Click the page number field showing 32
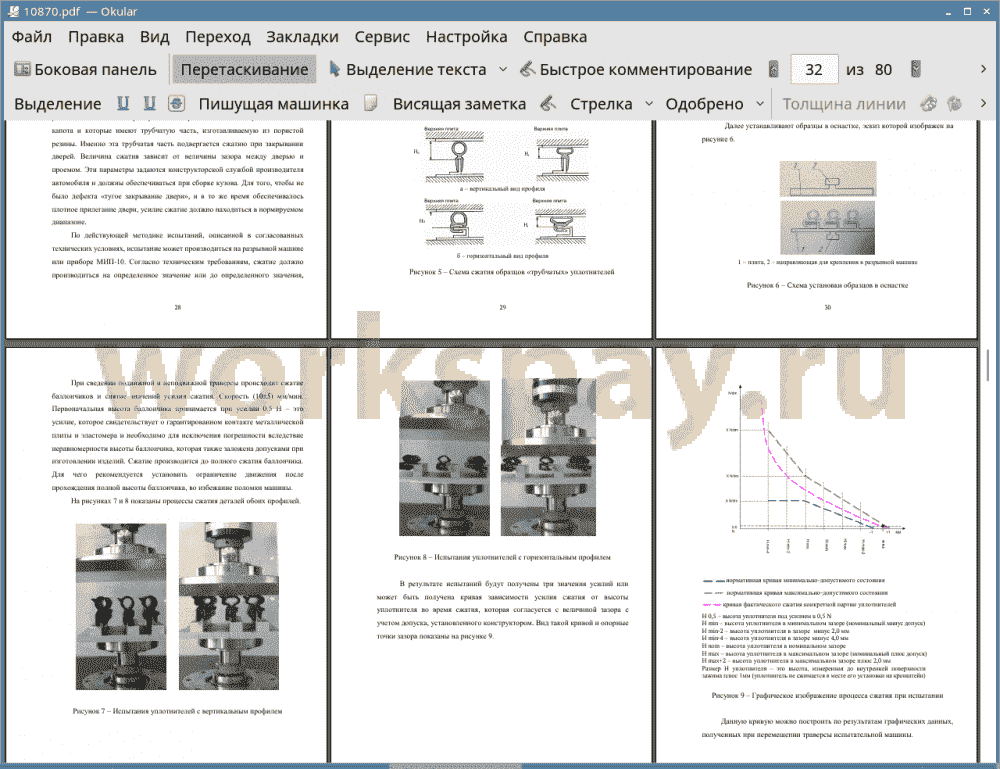1000x769 pixels. tap(814, 70)
